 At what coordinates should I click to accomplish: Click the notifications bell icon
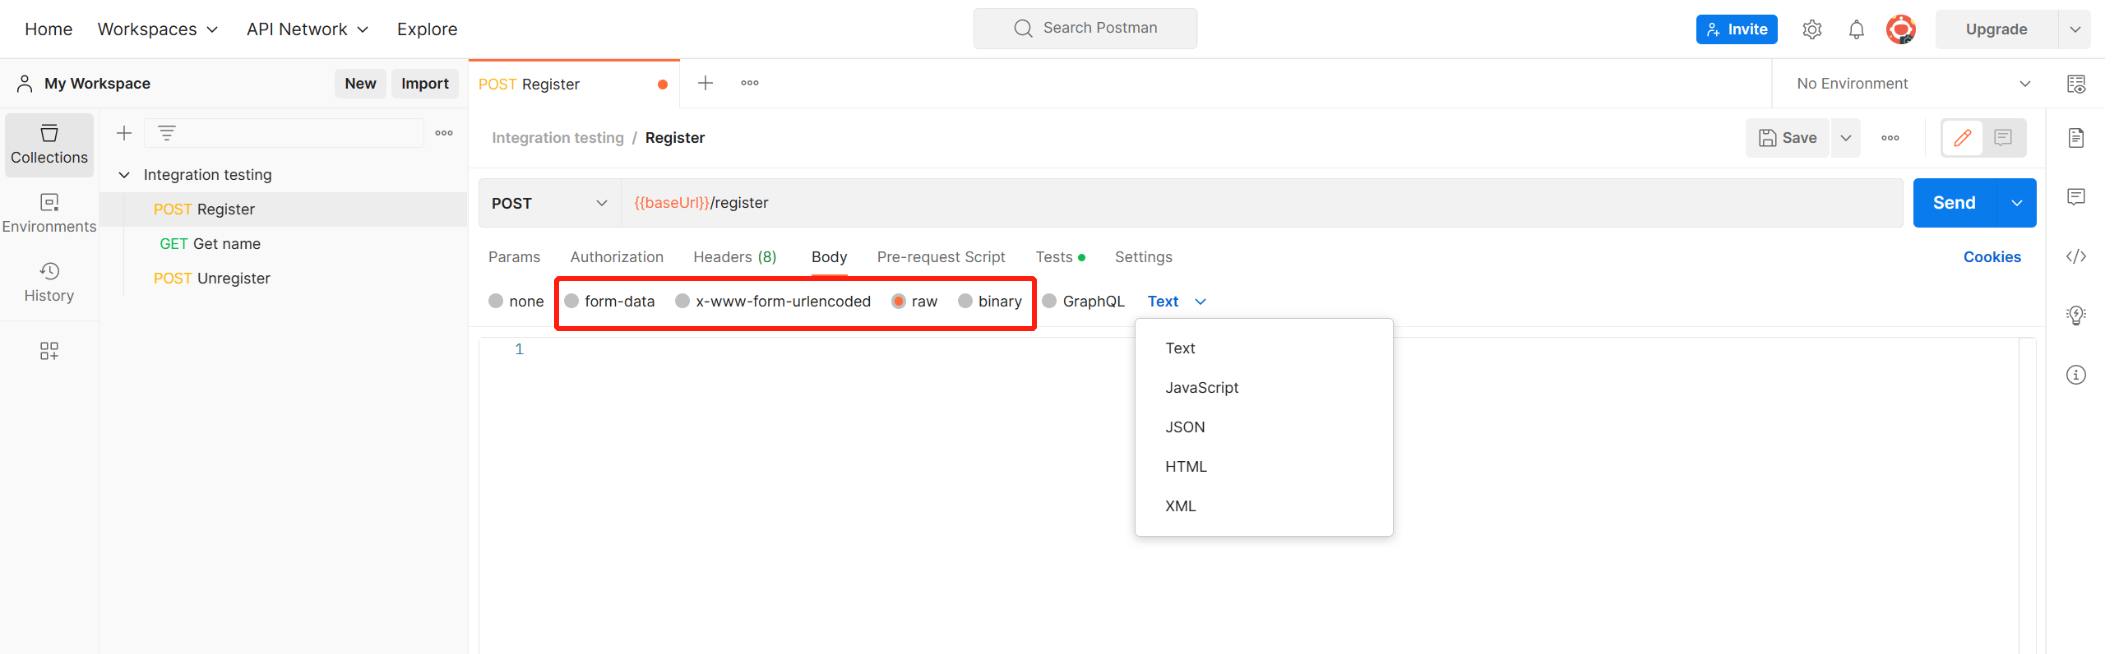(1856, 30)
